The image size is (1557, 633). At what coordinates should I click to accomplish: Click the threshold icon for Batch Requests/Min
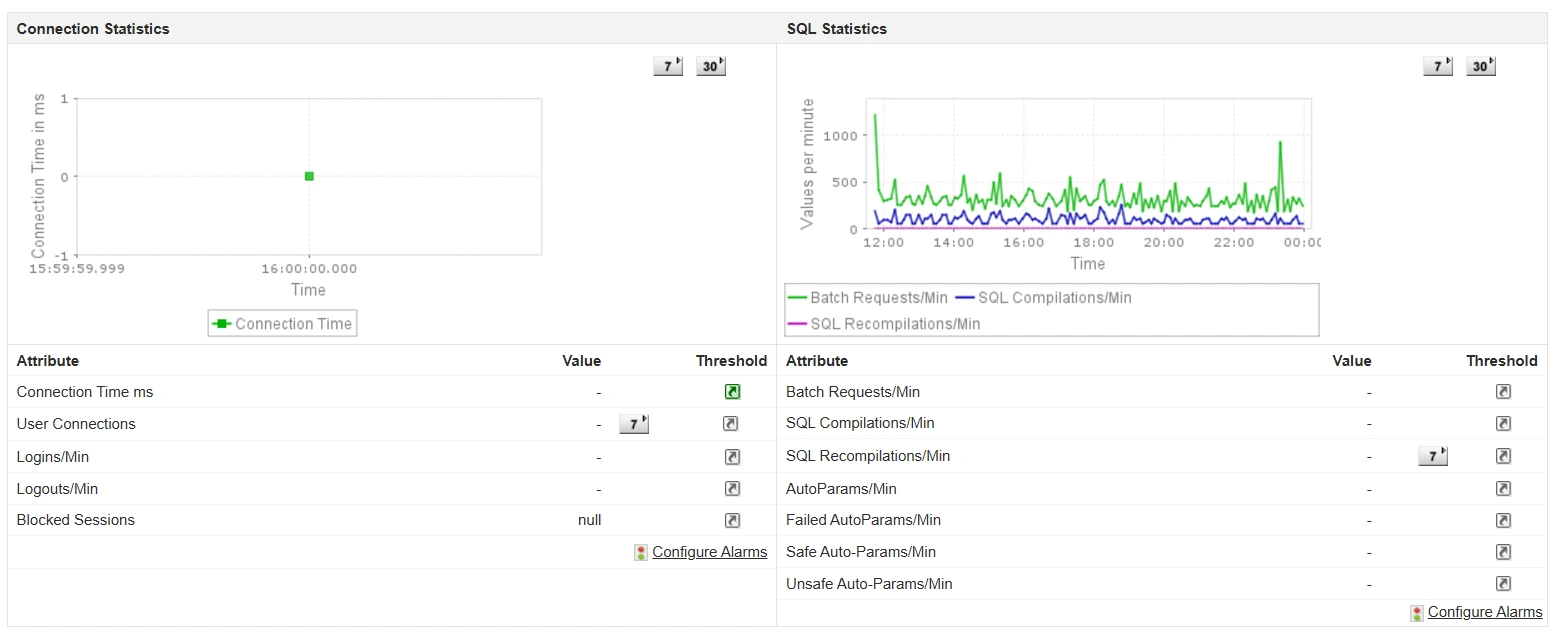coord(1503,391)
